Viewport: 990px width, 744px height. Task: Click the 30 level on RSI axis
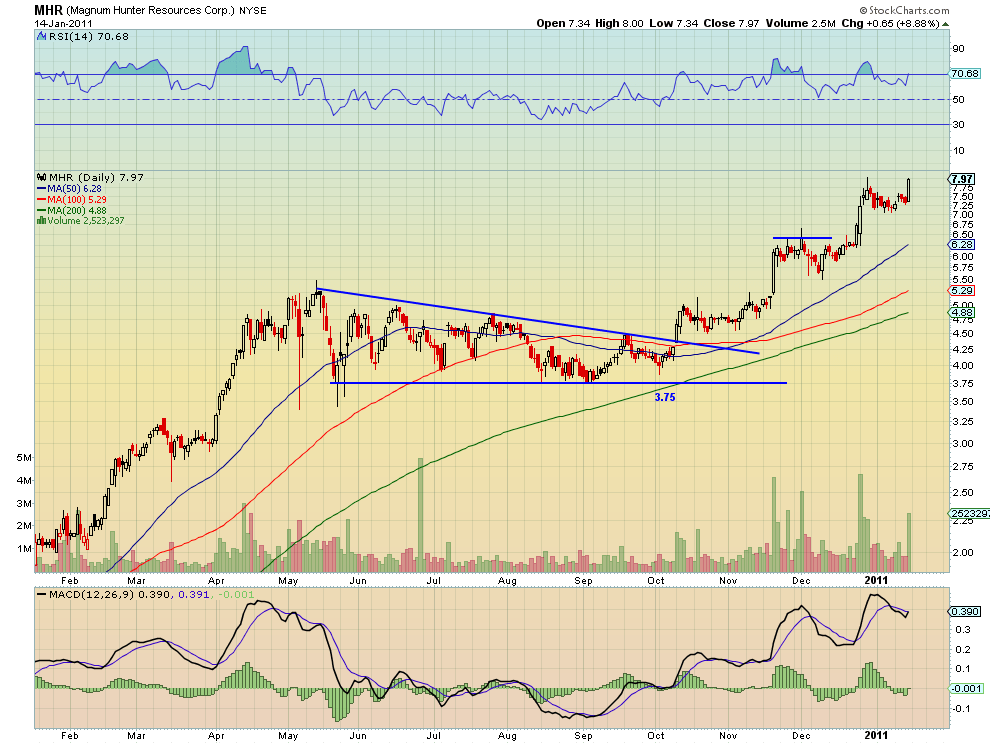(958, 124)
